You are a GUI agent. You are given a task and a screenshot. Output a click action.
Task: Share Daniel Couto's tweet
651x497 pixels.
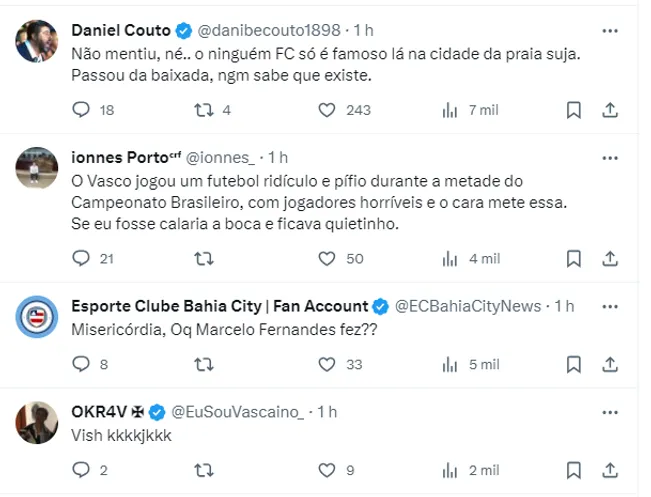[609, 110]
